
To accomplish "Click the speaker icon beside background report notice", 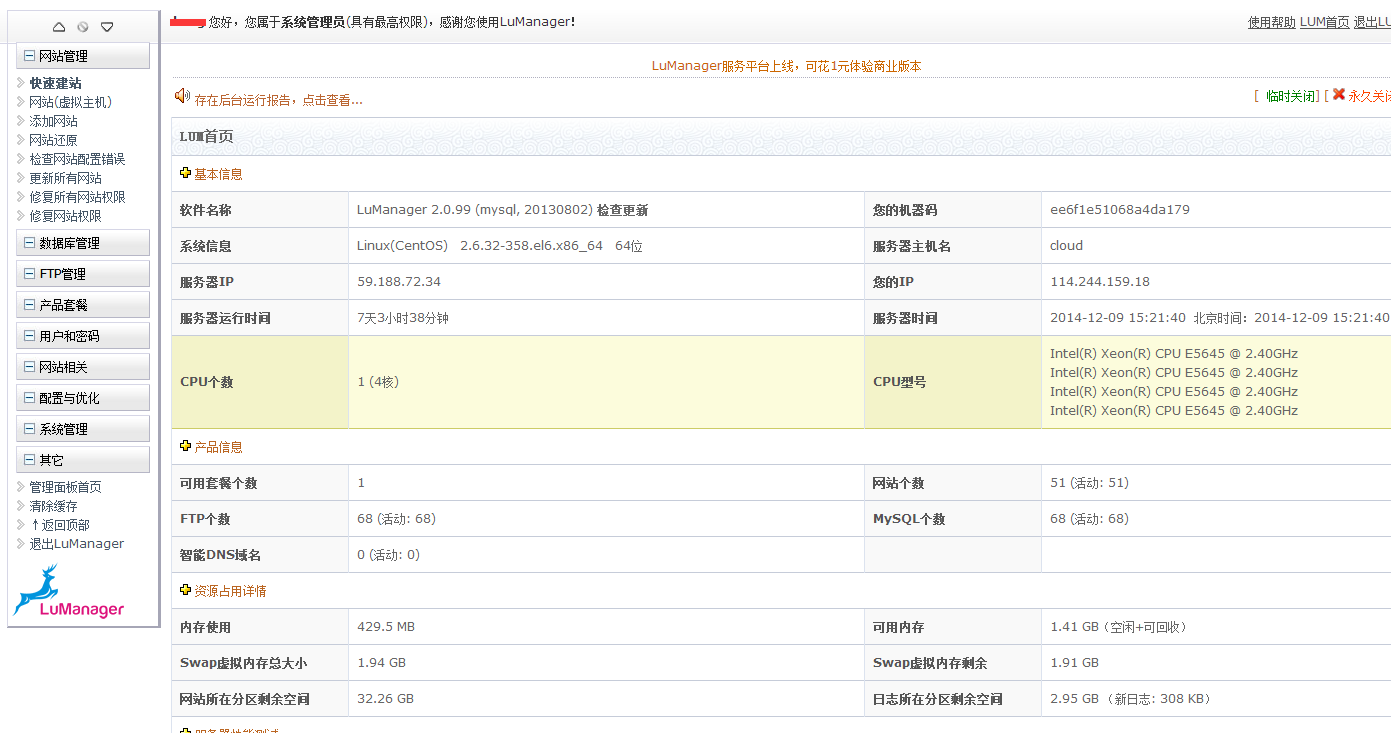I will (x=182, y=96).
